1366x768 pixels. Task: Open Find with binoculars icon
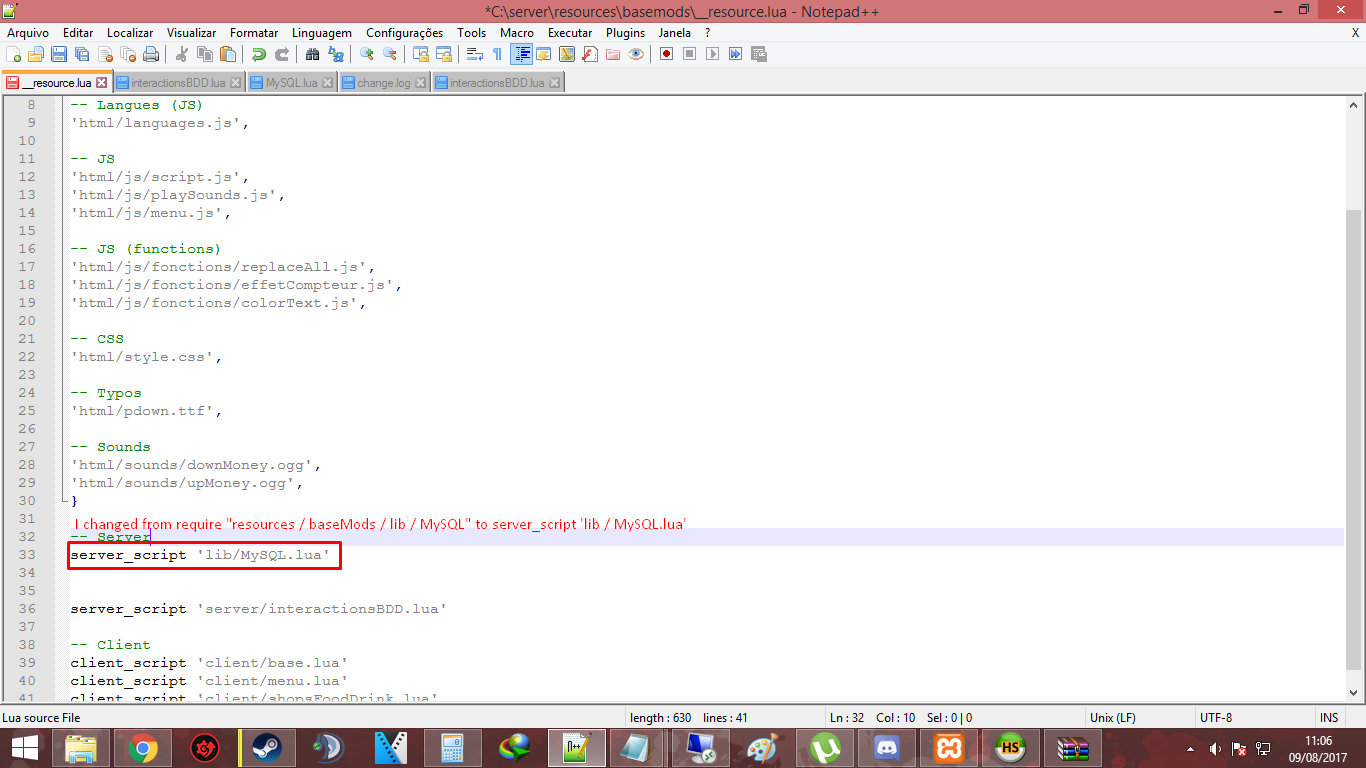(x=312, y=54)
